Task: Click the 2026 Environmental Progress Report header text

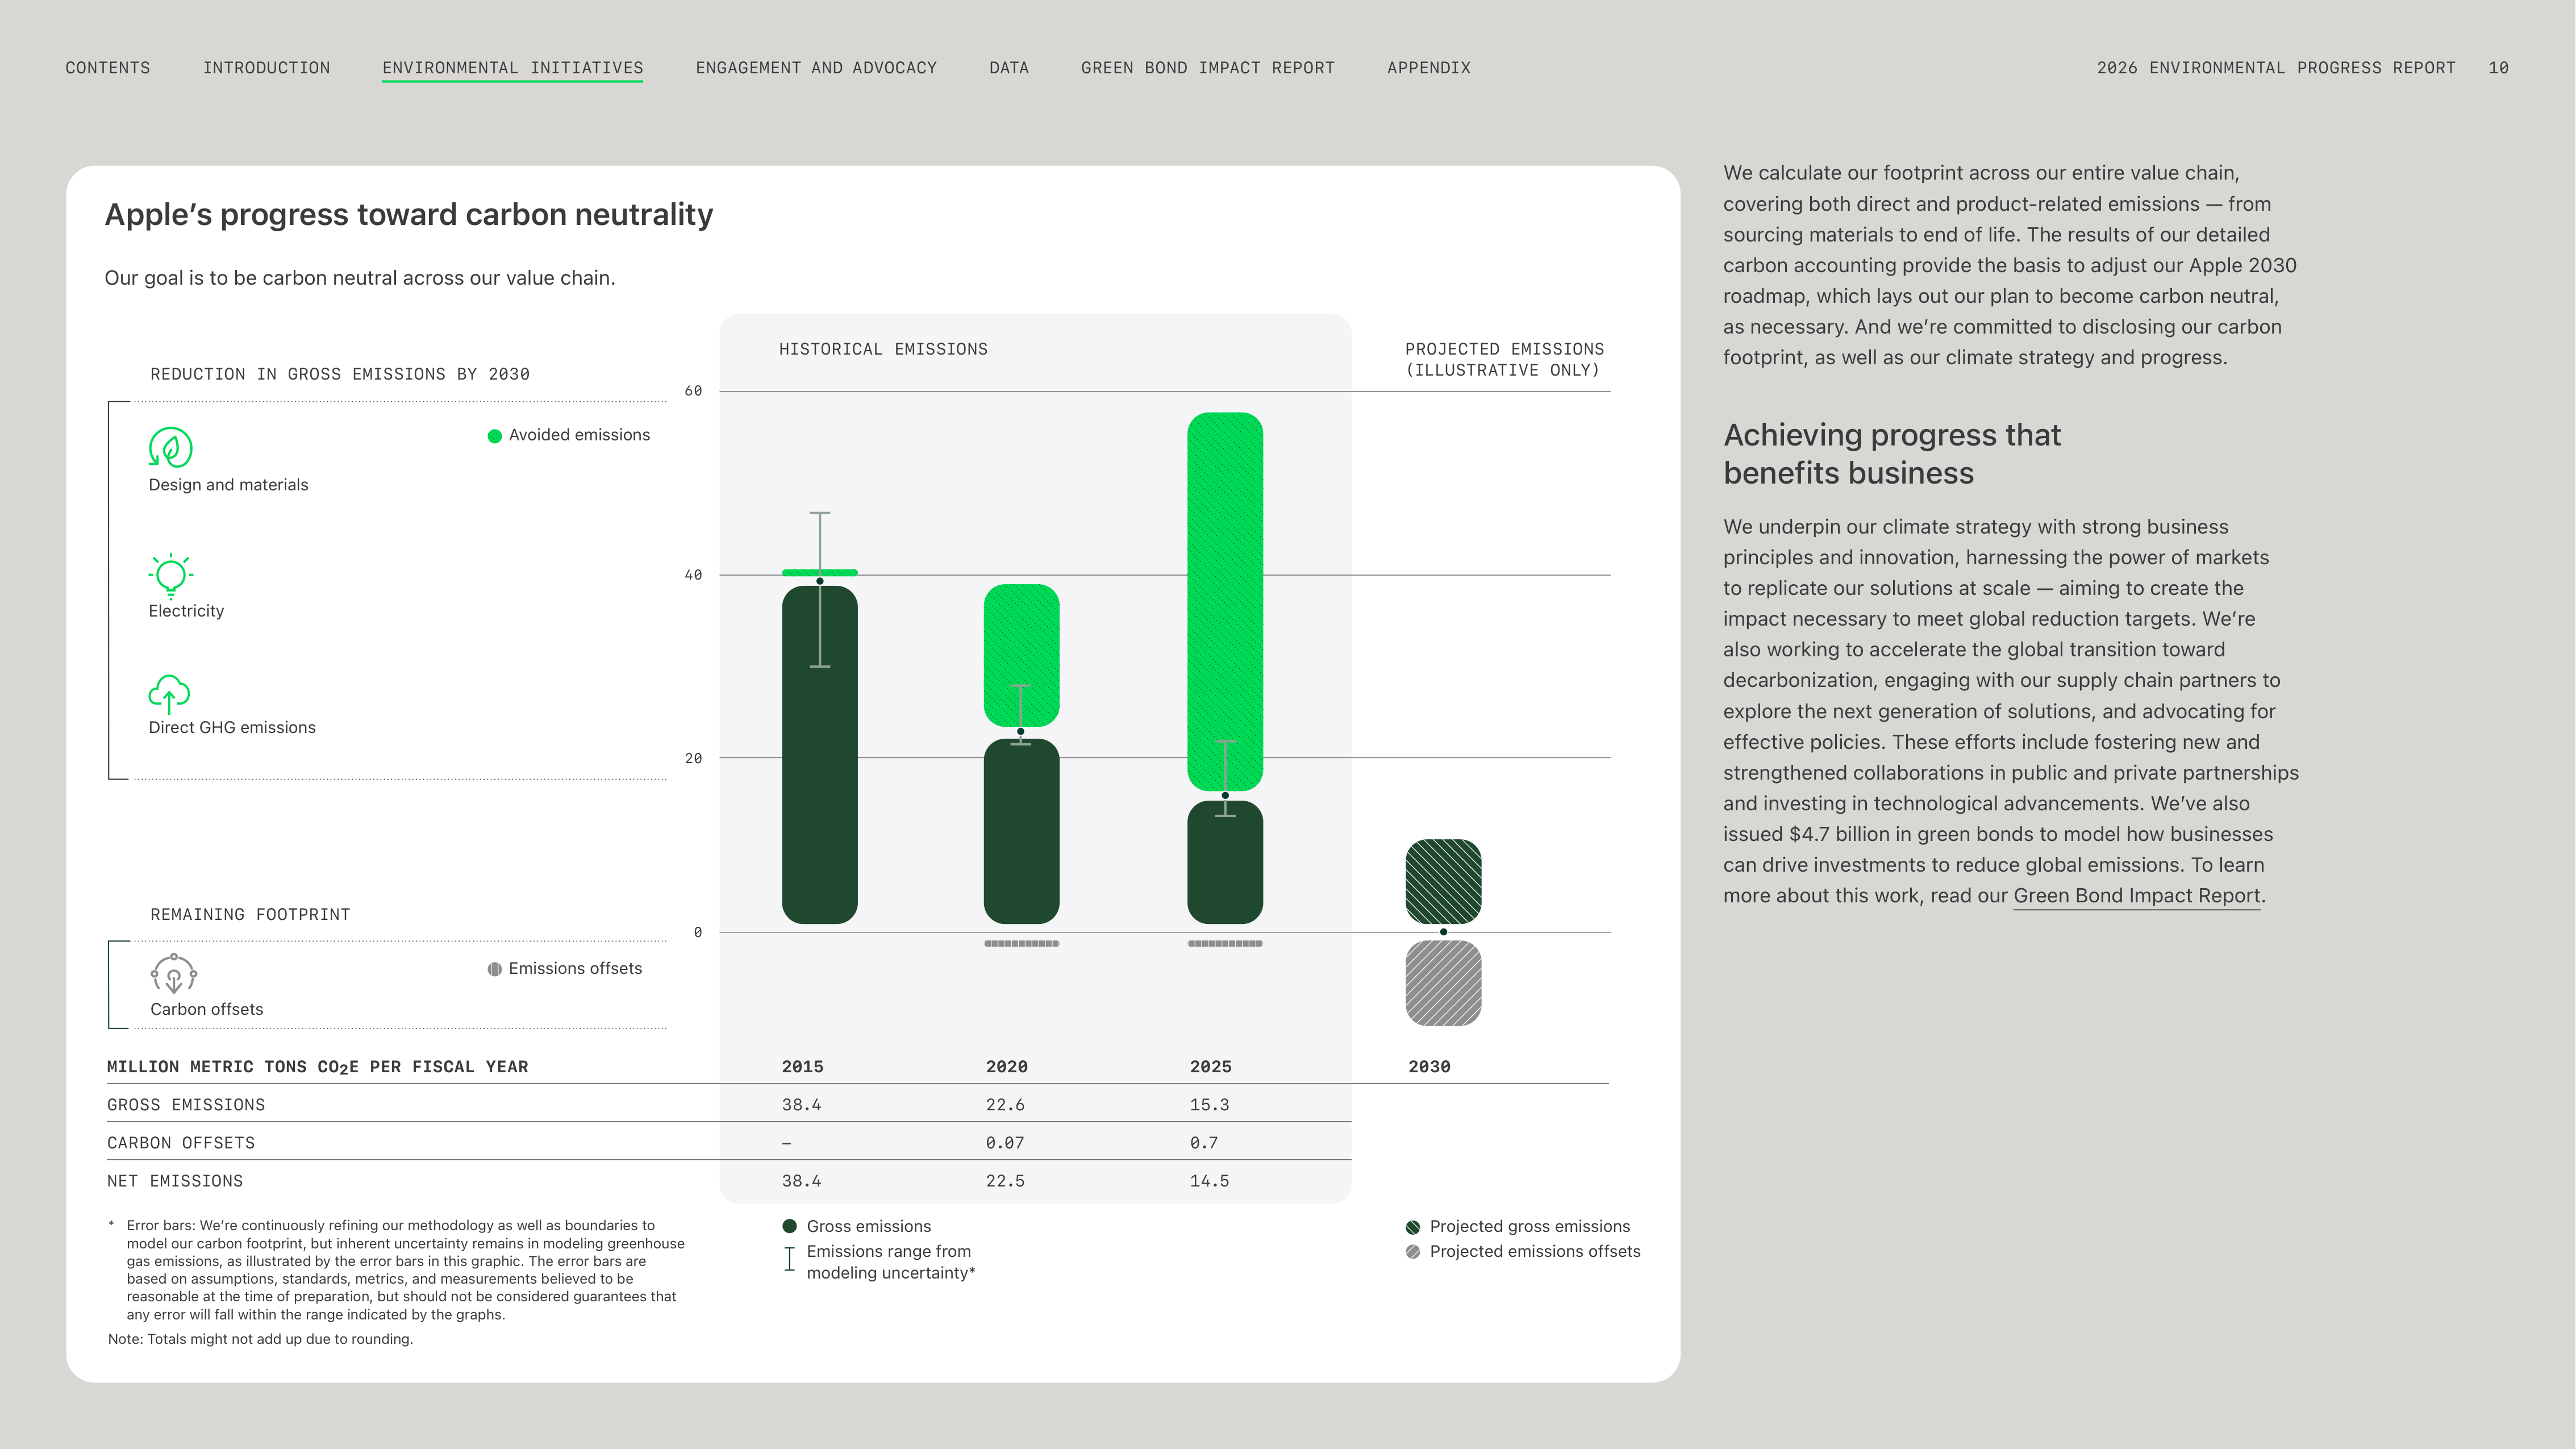Action: [2276, 68]
